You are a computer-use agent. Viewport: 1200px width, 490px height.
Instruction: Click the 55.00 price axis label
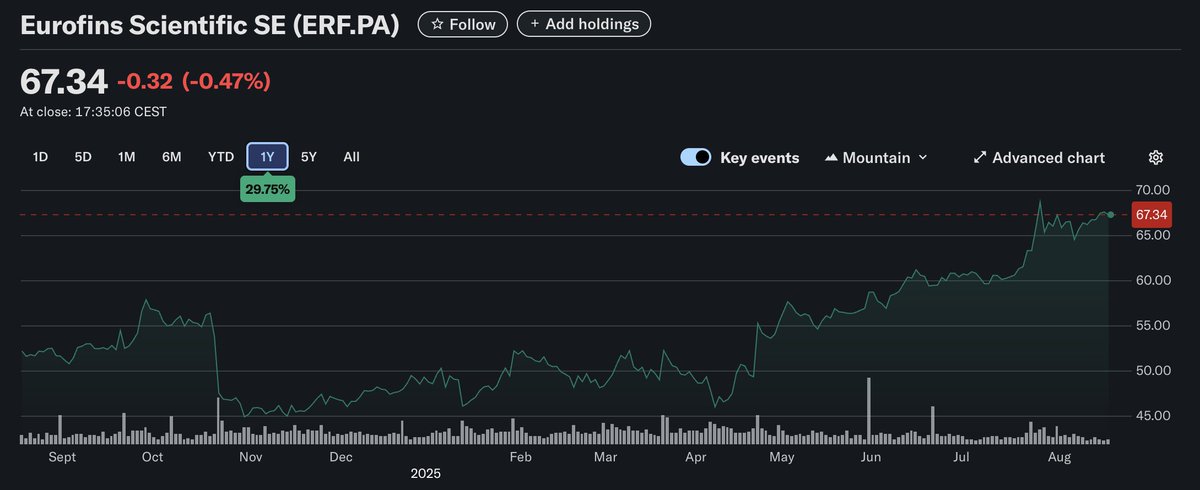click(1153, 325)
